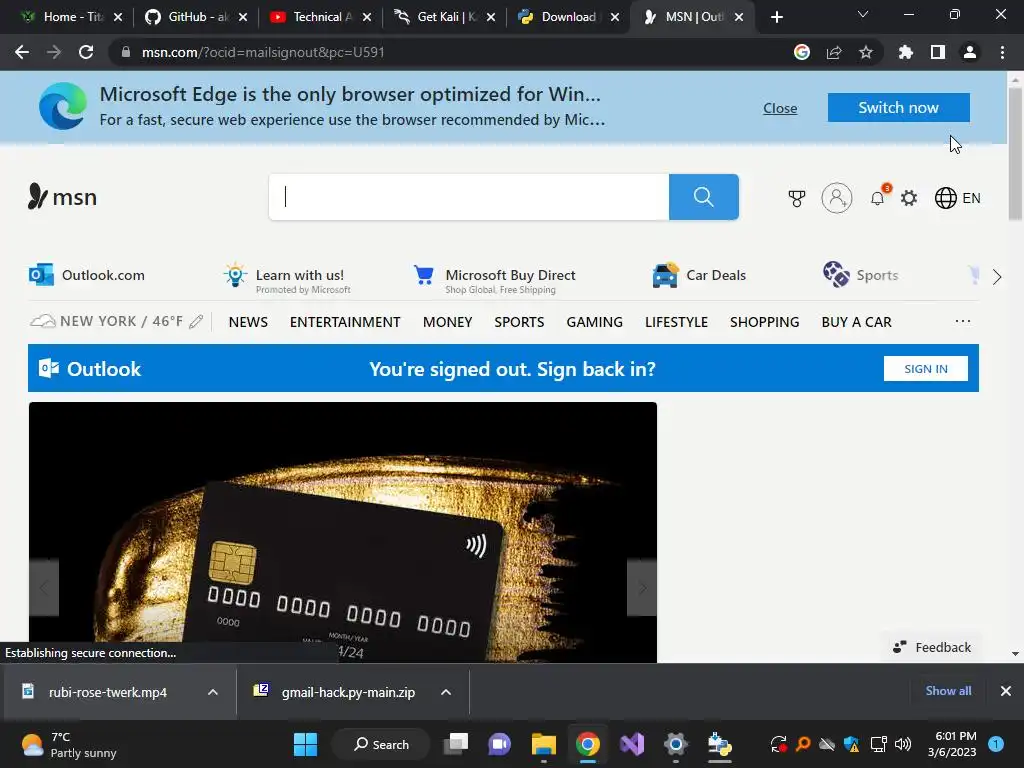The image size is (1024, 768).
Task: Open the Chrome profile avatar
Action: tap(970, 52)
